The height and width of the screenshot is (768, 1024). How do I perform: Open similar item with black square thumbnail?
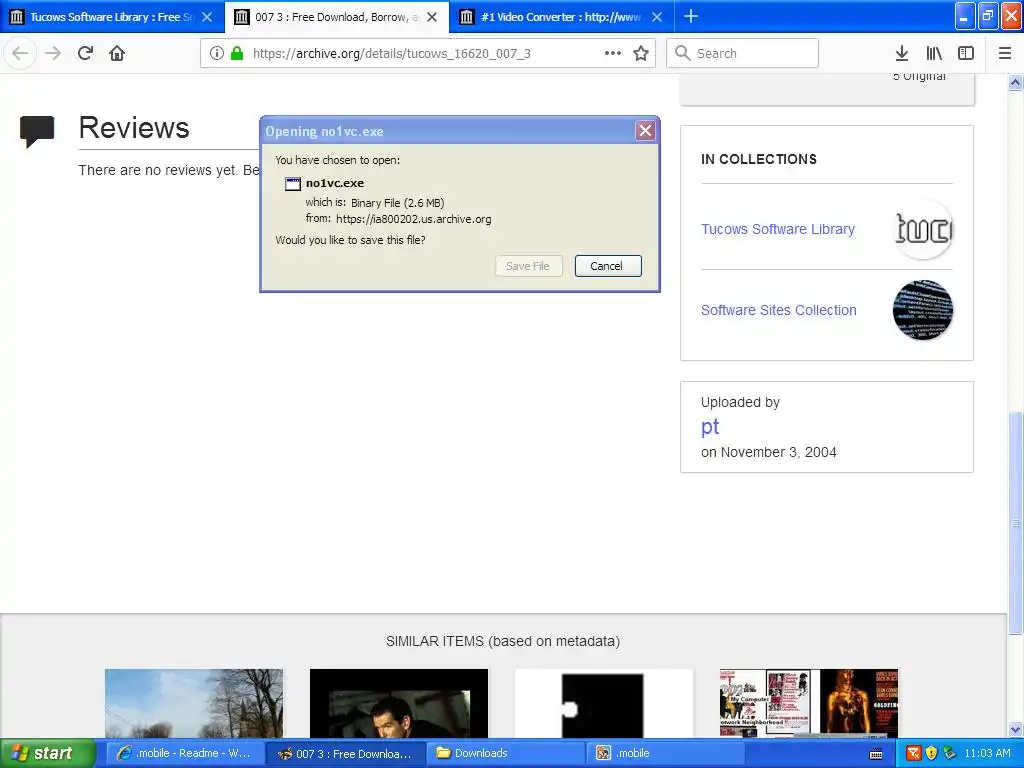pos(604,703)
